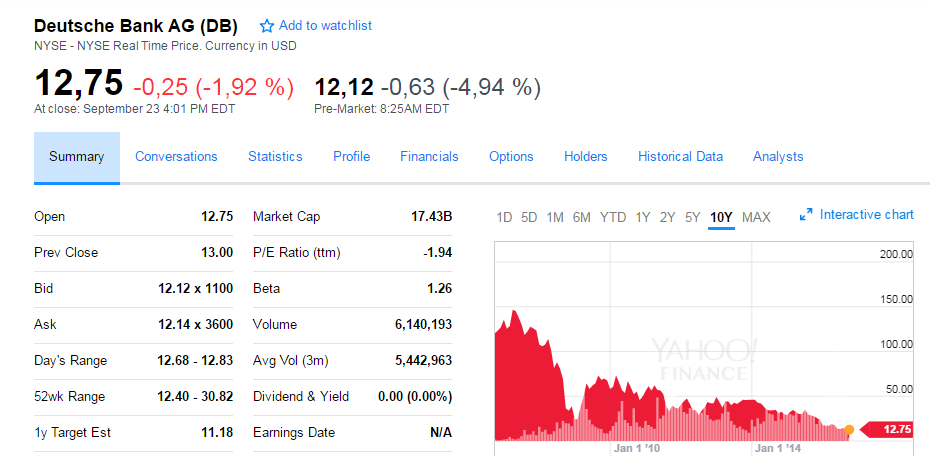
Task: Click the Add to watchlist star icon
Action: [267, 26]
